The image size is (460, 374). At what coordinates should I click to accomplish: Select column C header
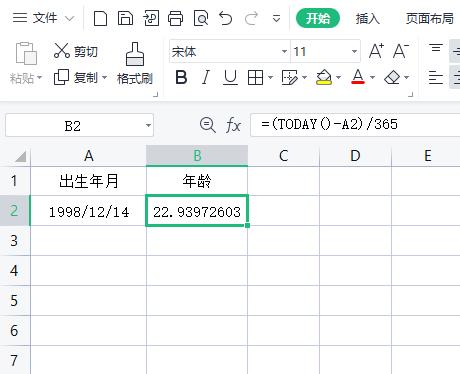tap(284, 156)
